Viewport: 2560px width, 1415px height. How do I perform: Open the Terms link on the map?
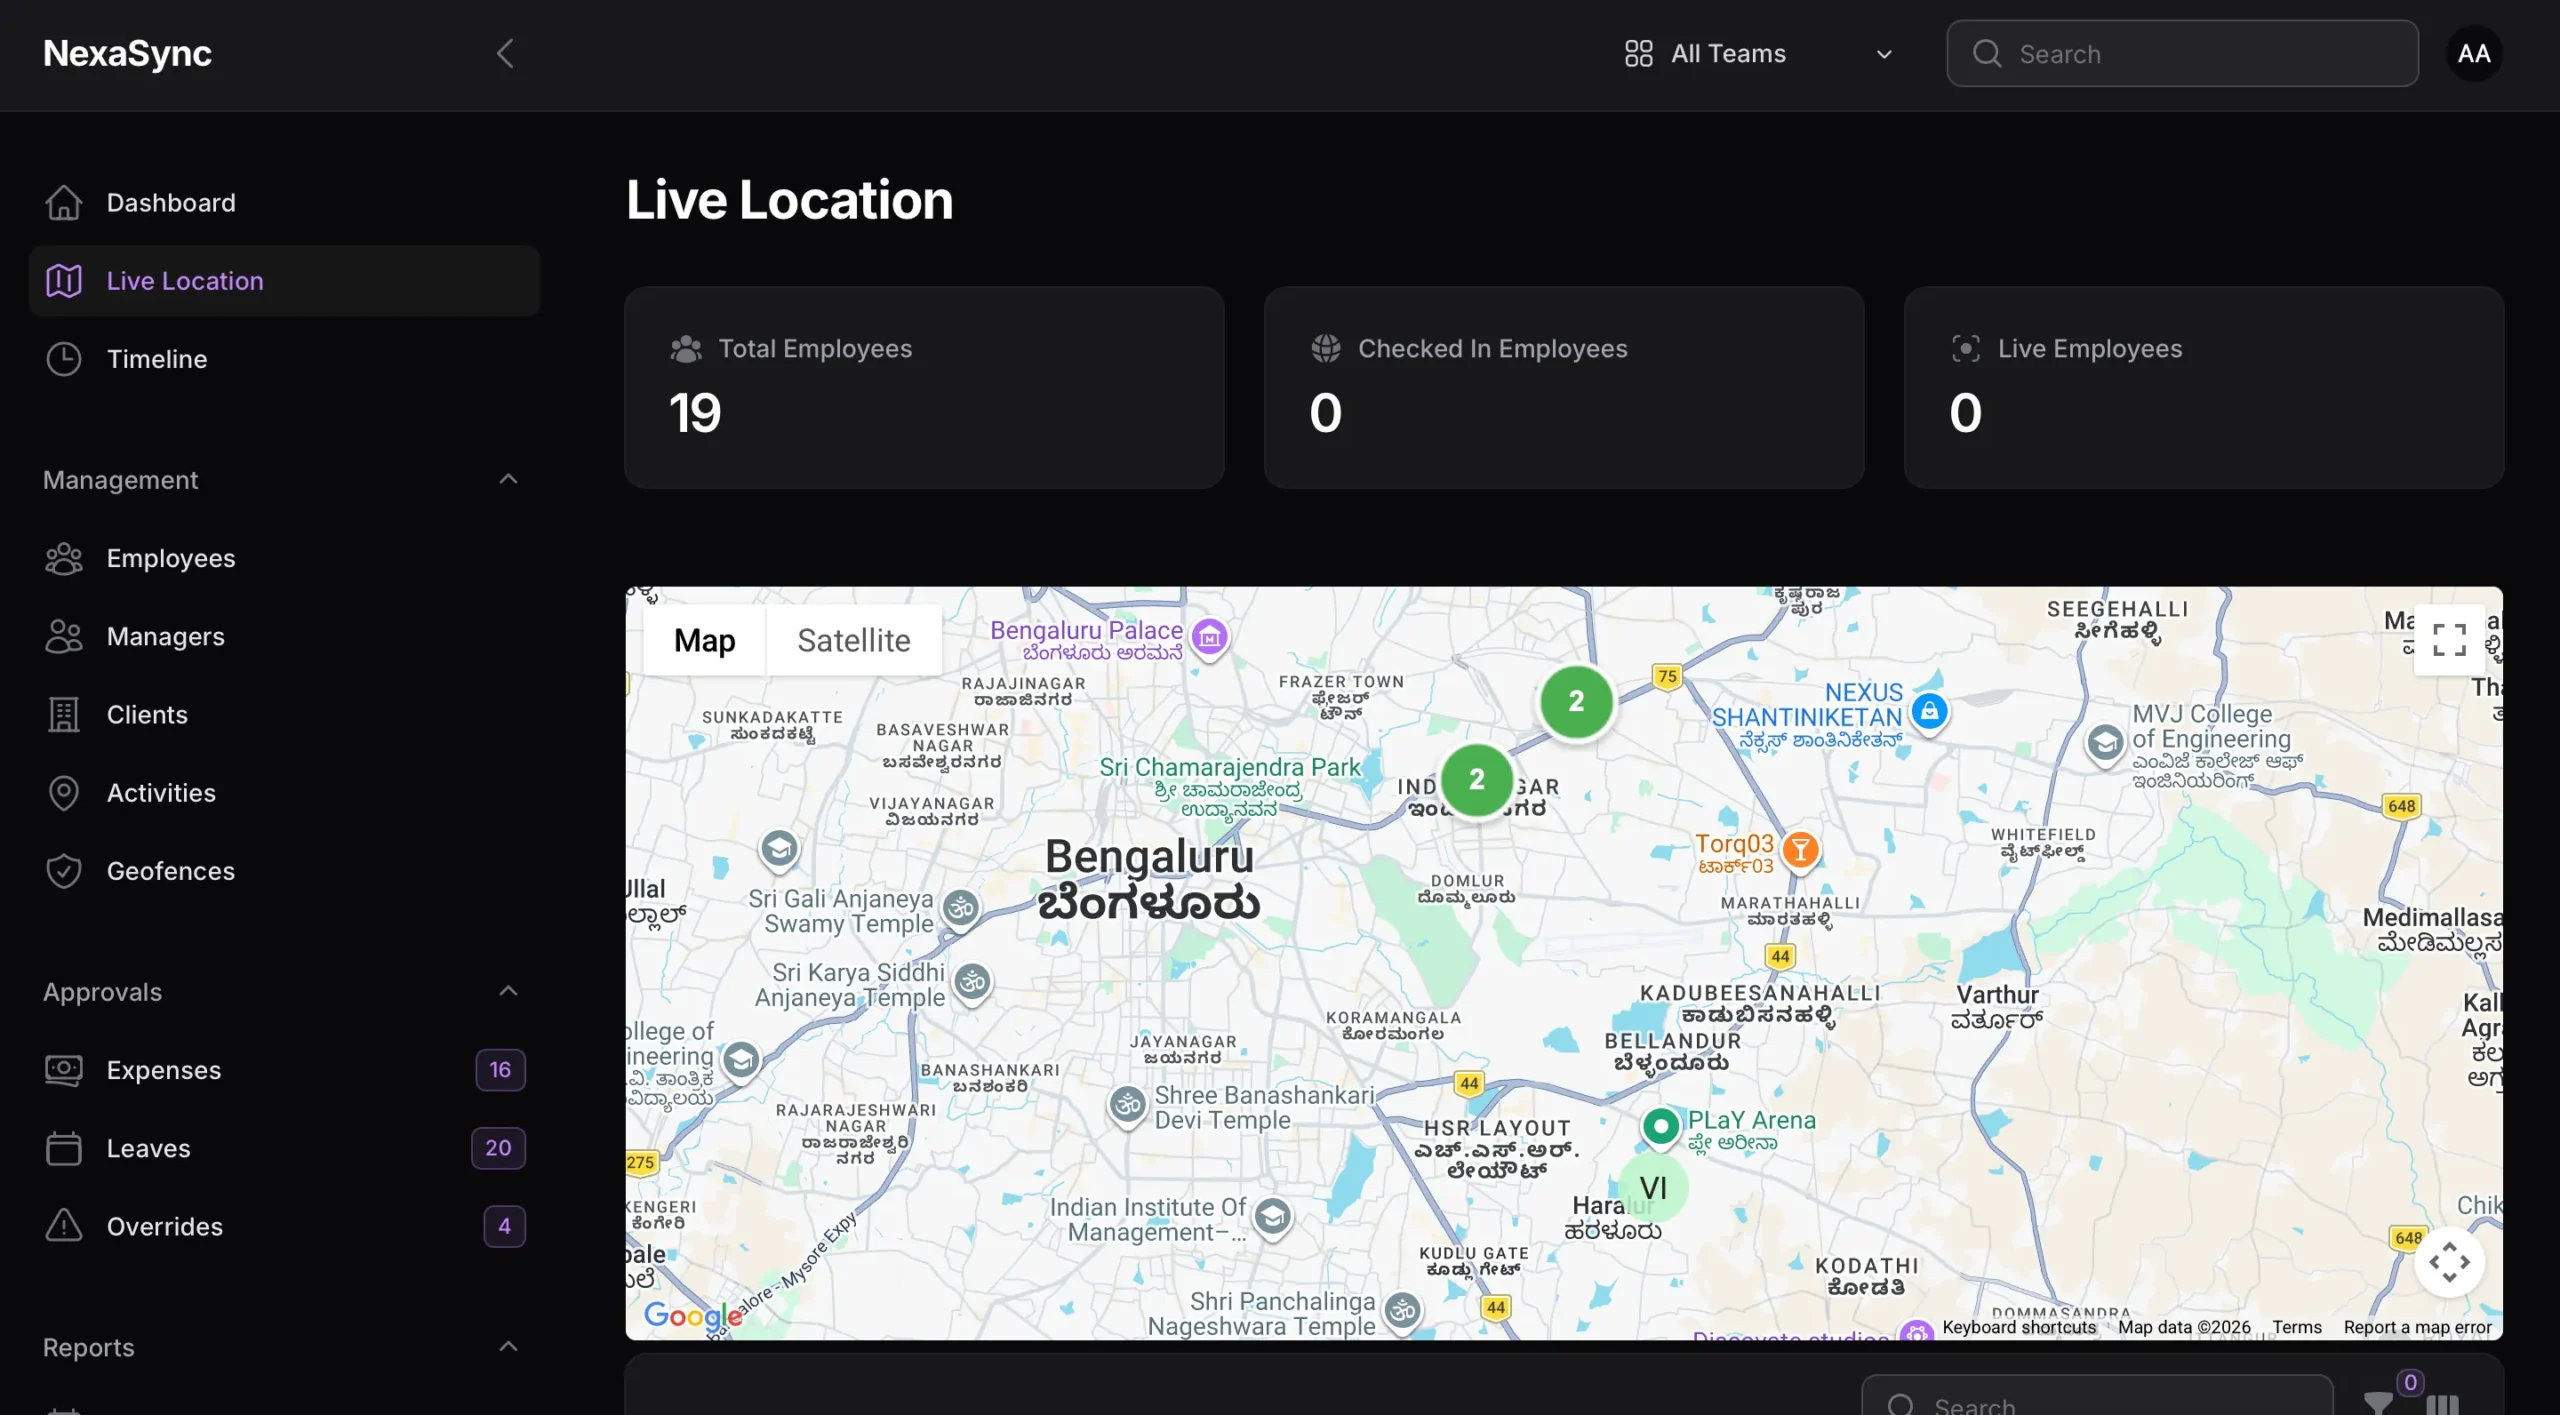[x=2296, y=1327]
